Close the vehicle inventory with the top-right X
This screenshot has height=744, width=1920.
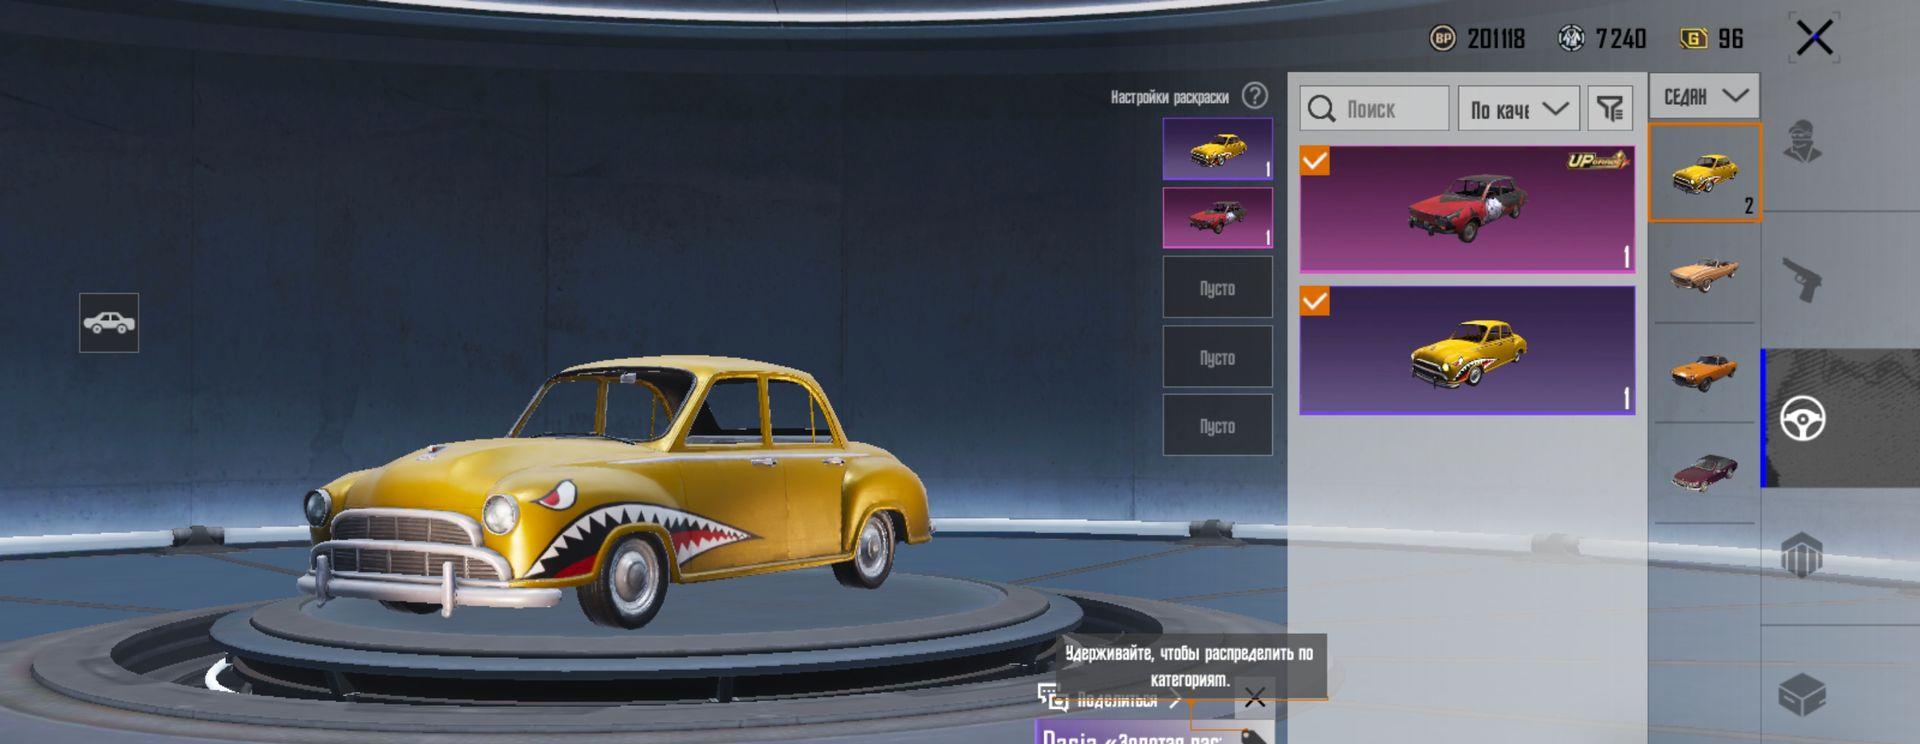pyautogui.click(x=1814, y=38)
